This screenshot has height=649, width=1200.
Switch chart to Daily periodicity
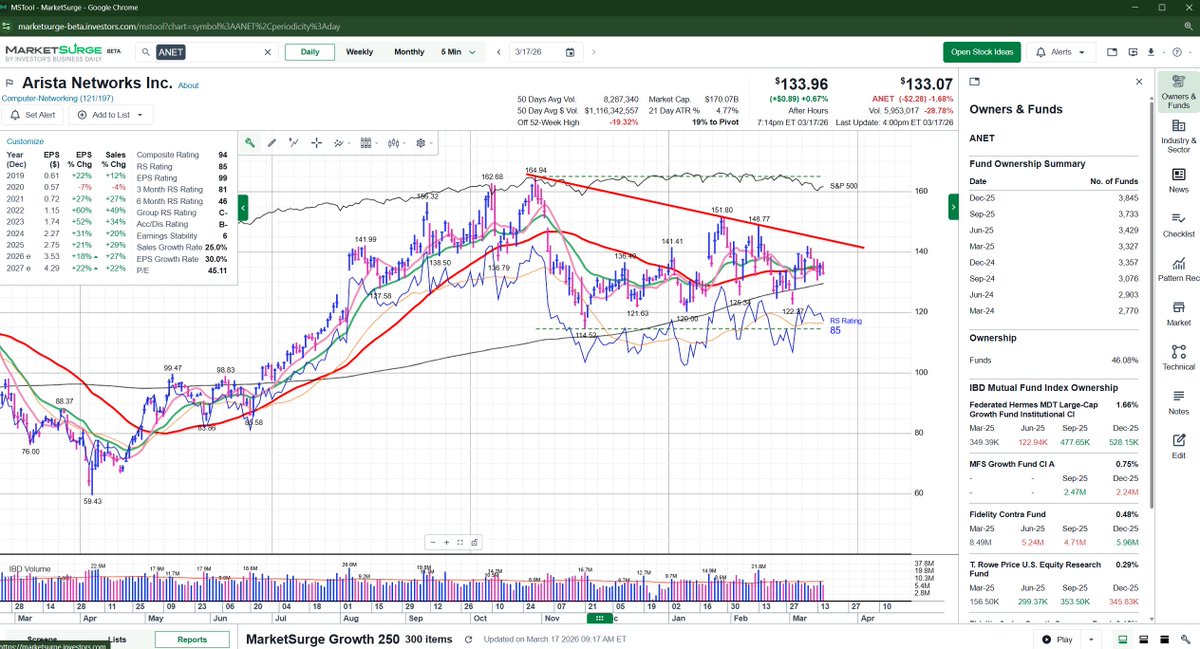pyautogui.click(x=308, y=52)
